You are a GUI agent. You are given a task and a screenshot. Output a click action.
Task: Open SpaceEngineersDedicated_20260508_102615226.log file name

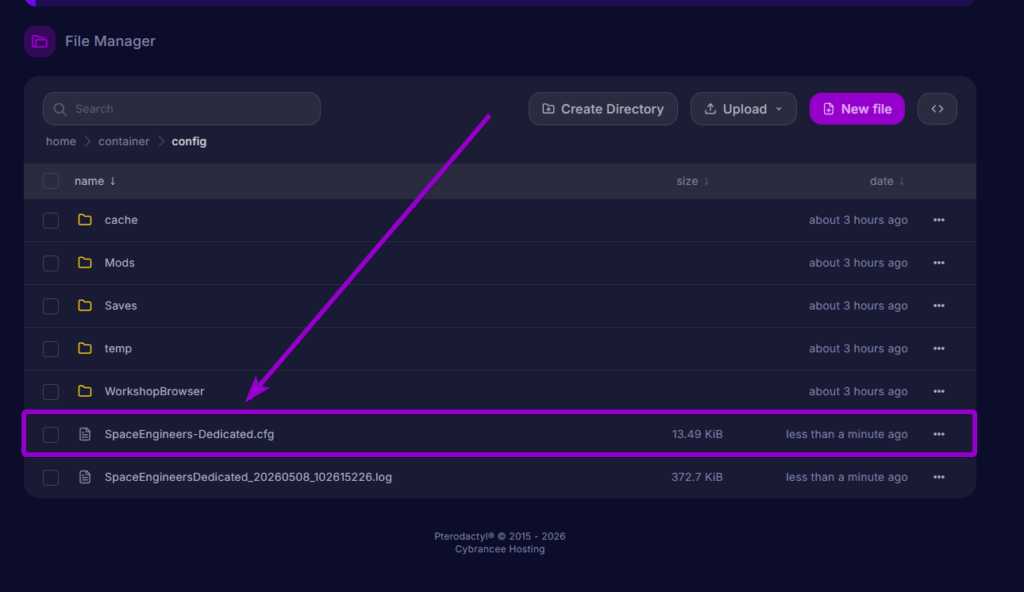tap(248, 477)
